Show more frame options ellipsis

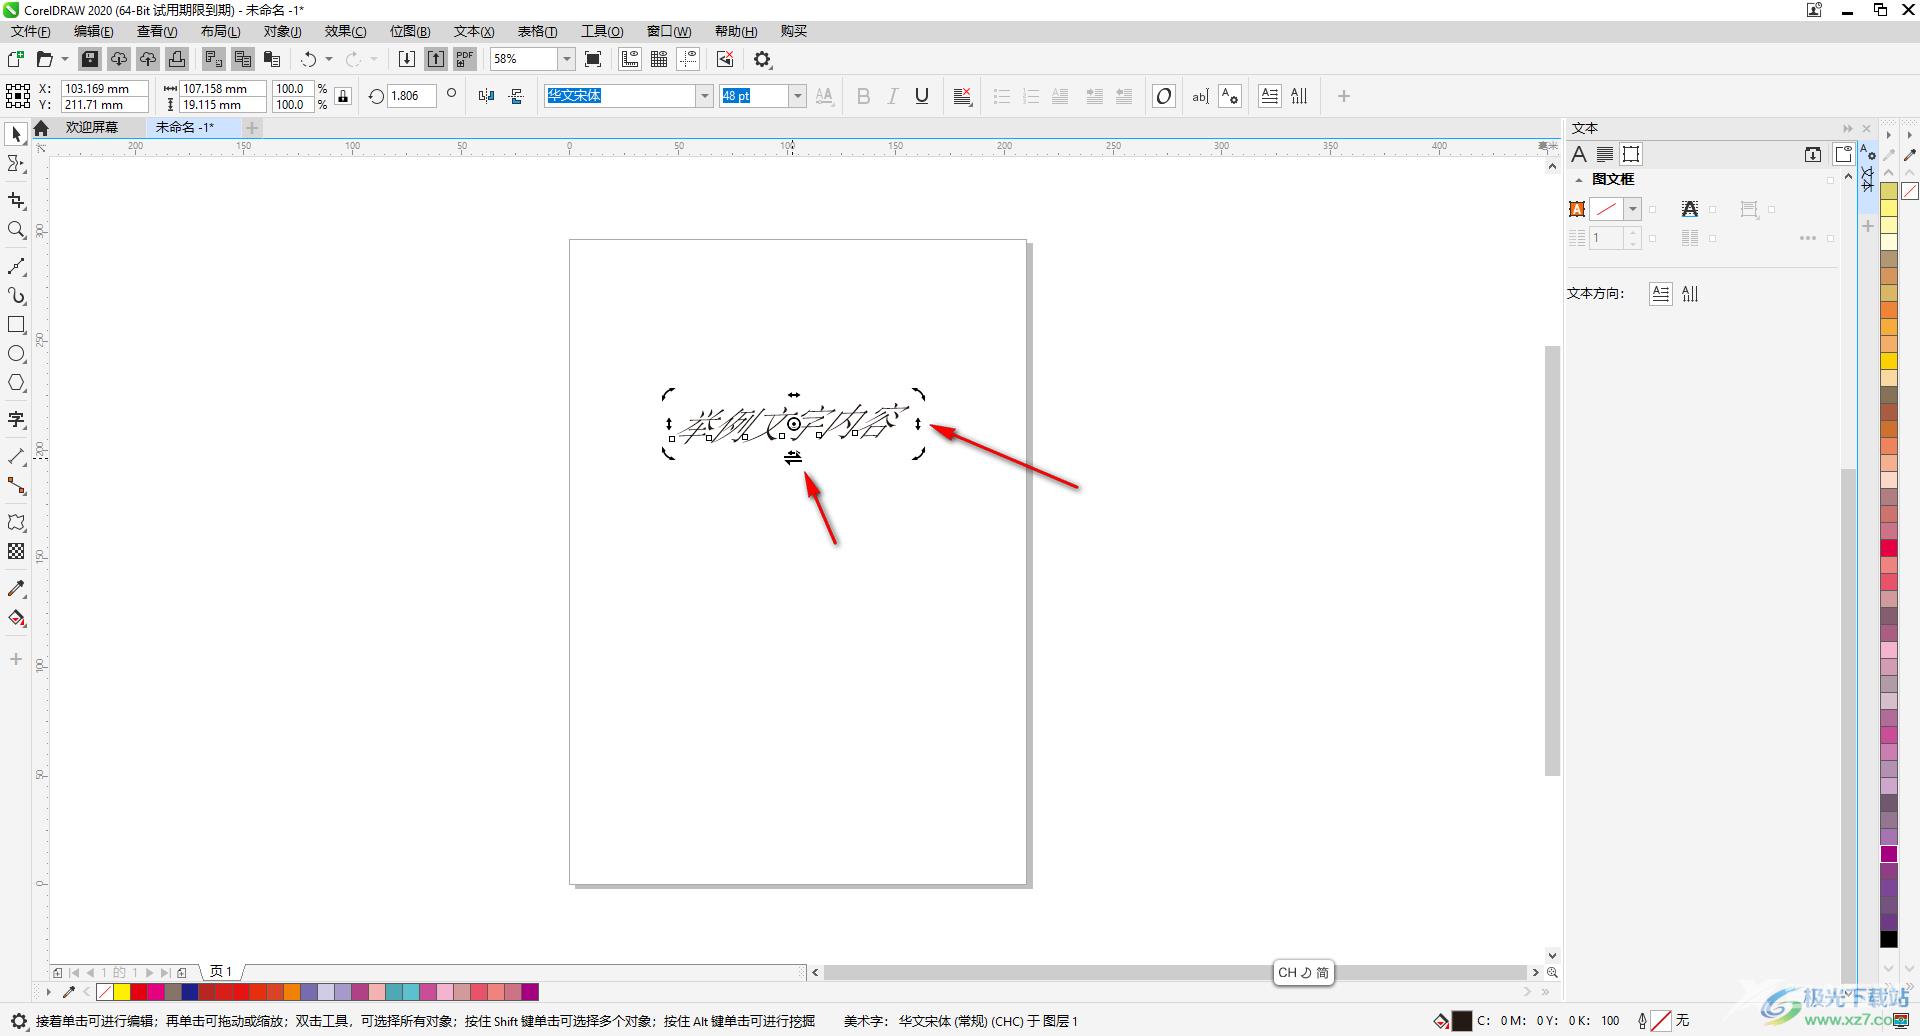(1807, 238)
